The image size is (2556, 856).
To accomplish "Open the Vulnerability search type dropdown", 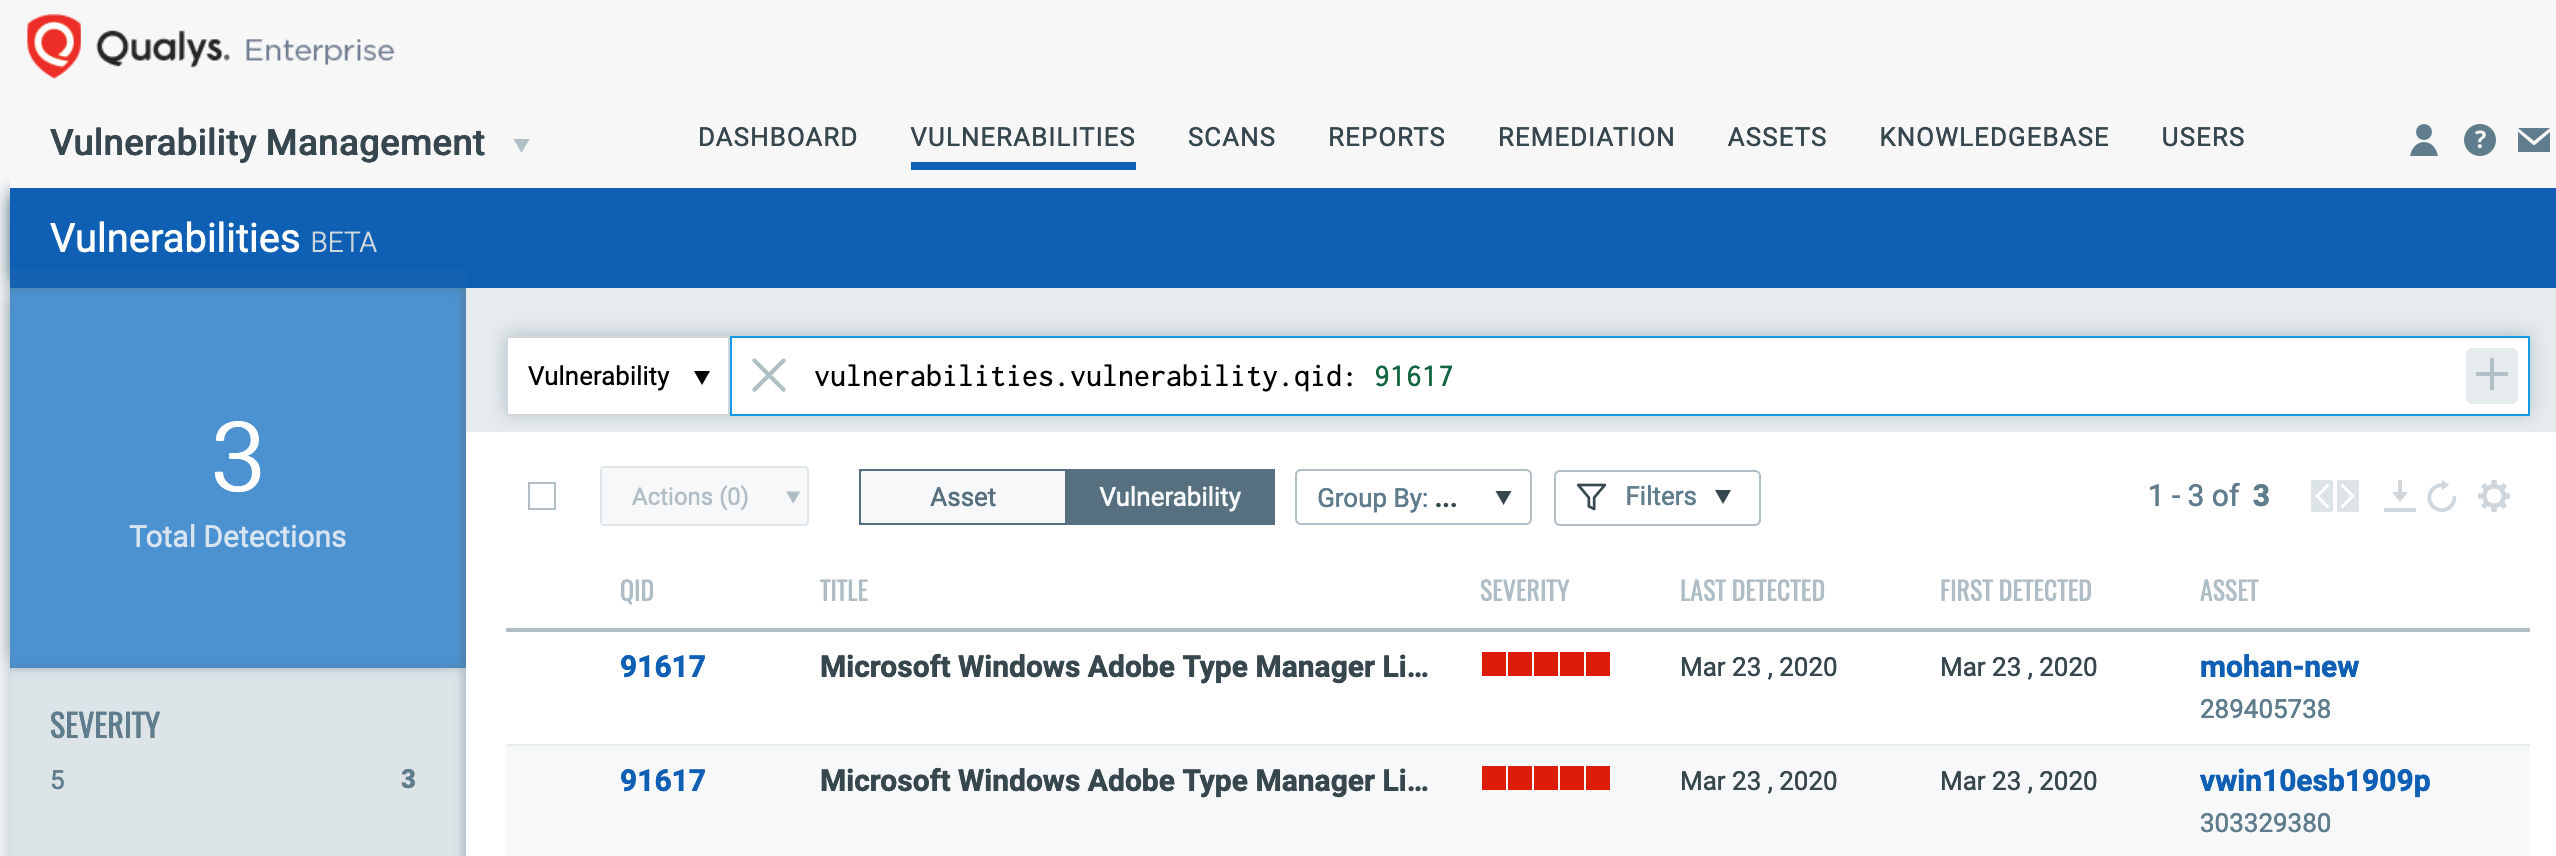I will click(618, 376).
